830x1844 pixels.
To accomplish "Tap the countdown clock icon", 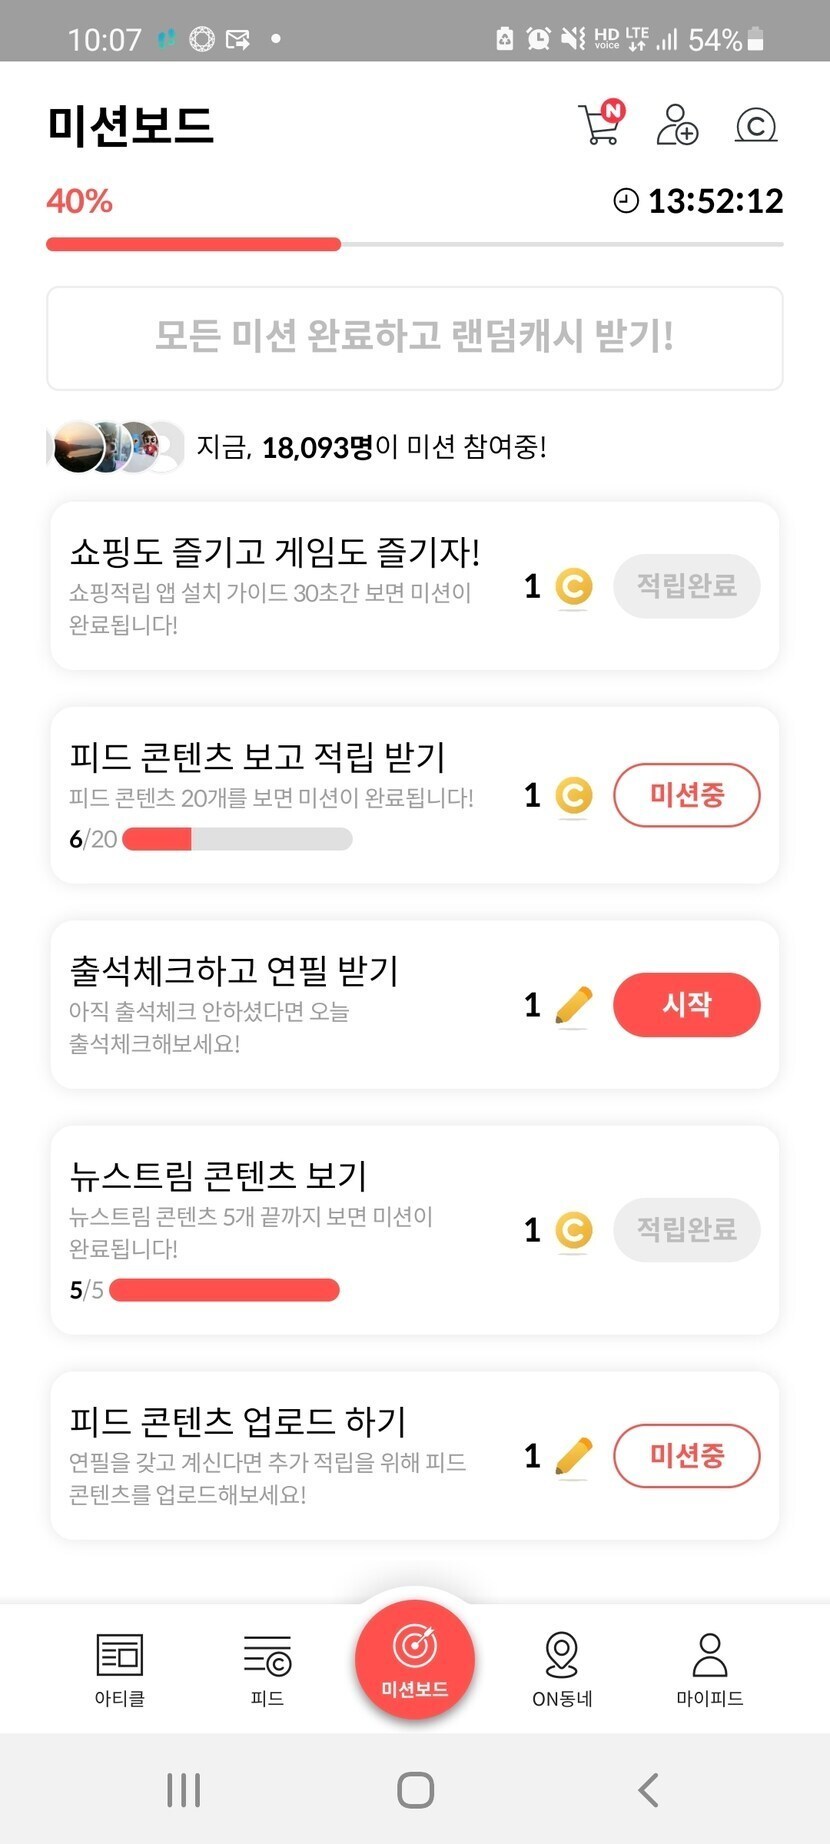I will [626, 201].
